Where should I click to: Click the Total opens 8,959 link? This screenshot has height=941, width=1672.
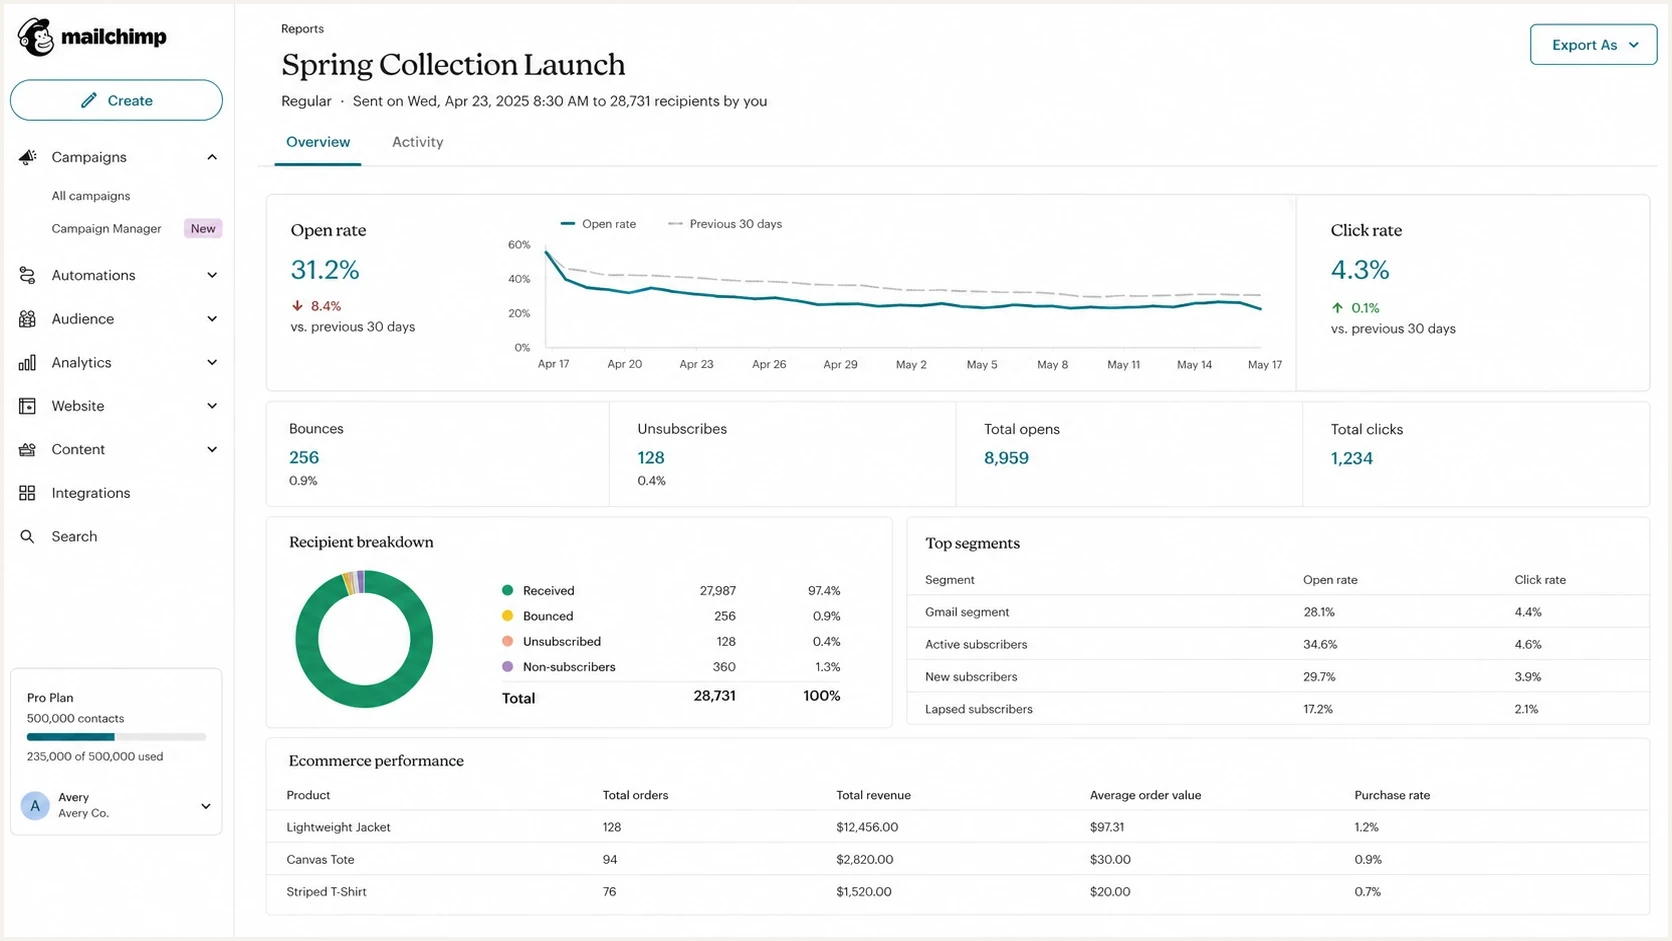1006,458
